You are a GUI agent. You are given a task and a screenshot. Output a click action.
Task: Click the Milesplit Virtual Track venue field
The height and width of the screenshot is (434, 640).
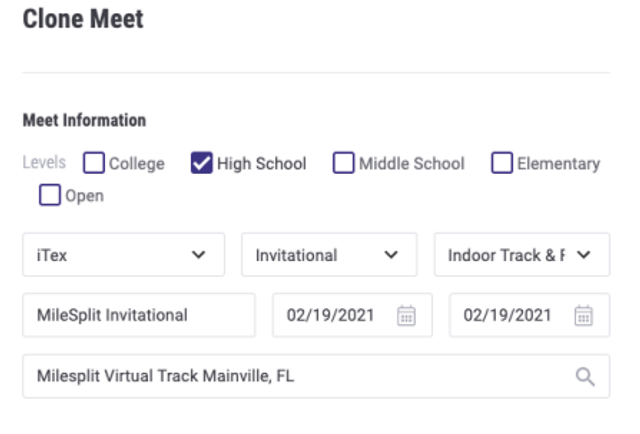point(316,376)
